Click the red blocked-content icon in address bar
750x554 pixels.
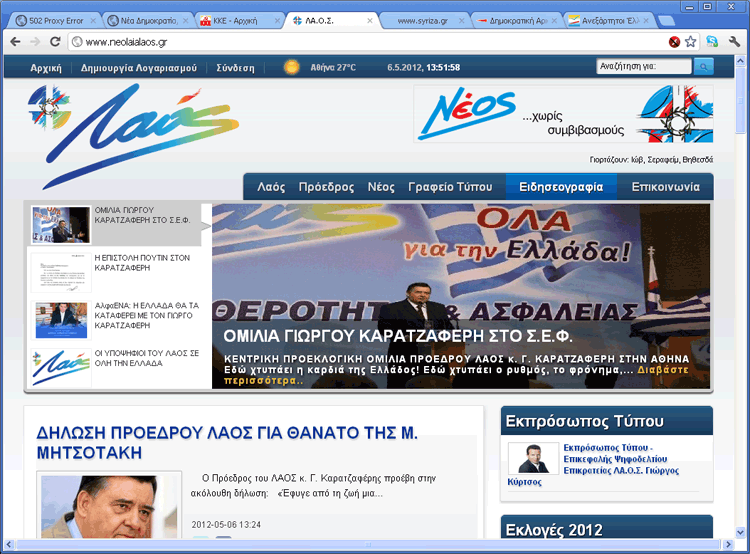coord(674,42)
